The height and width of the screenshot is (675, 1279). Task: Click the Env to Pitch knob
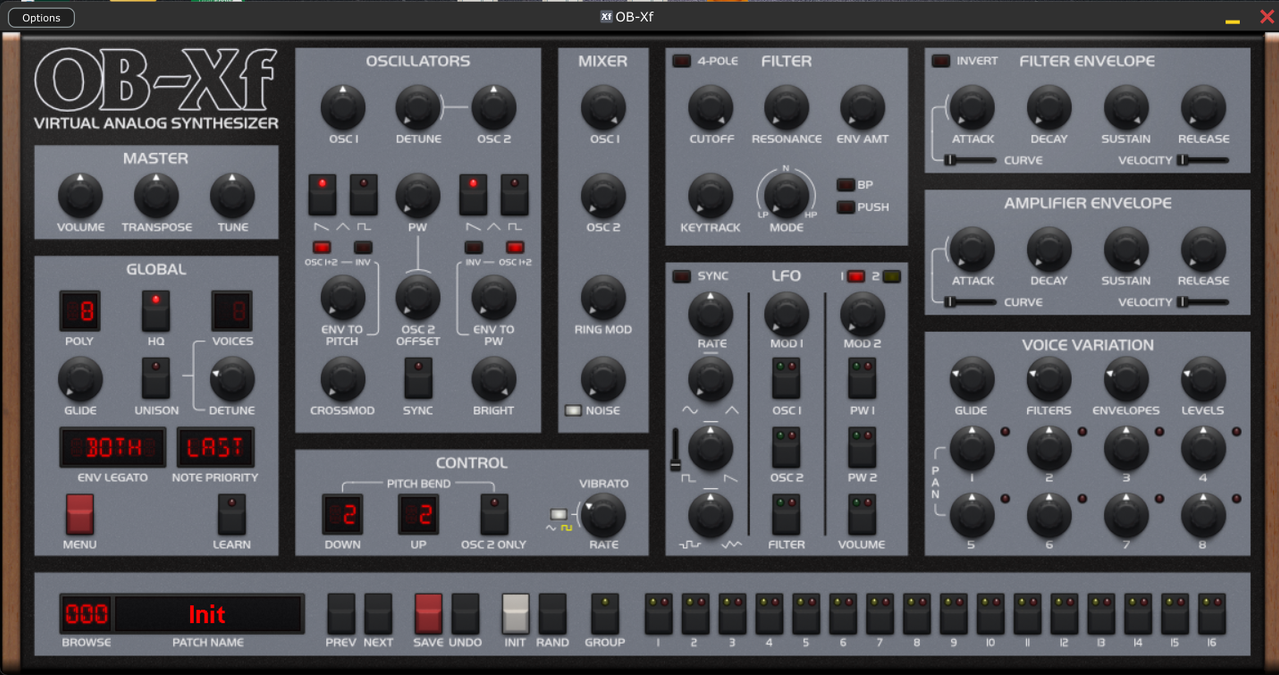tap(343, 297)
